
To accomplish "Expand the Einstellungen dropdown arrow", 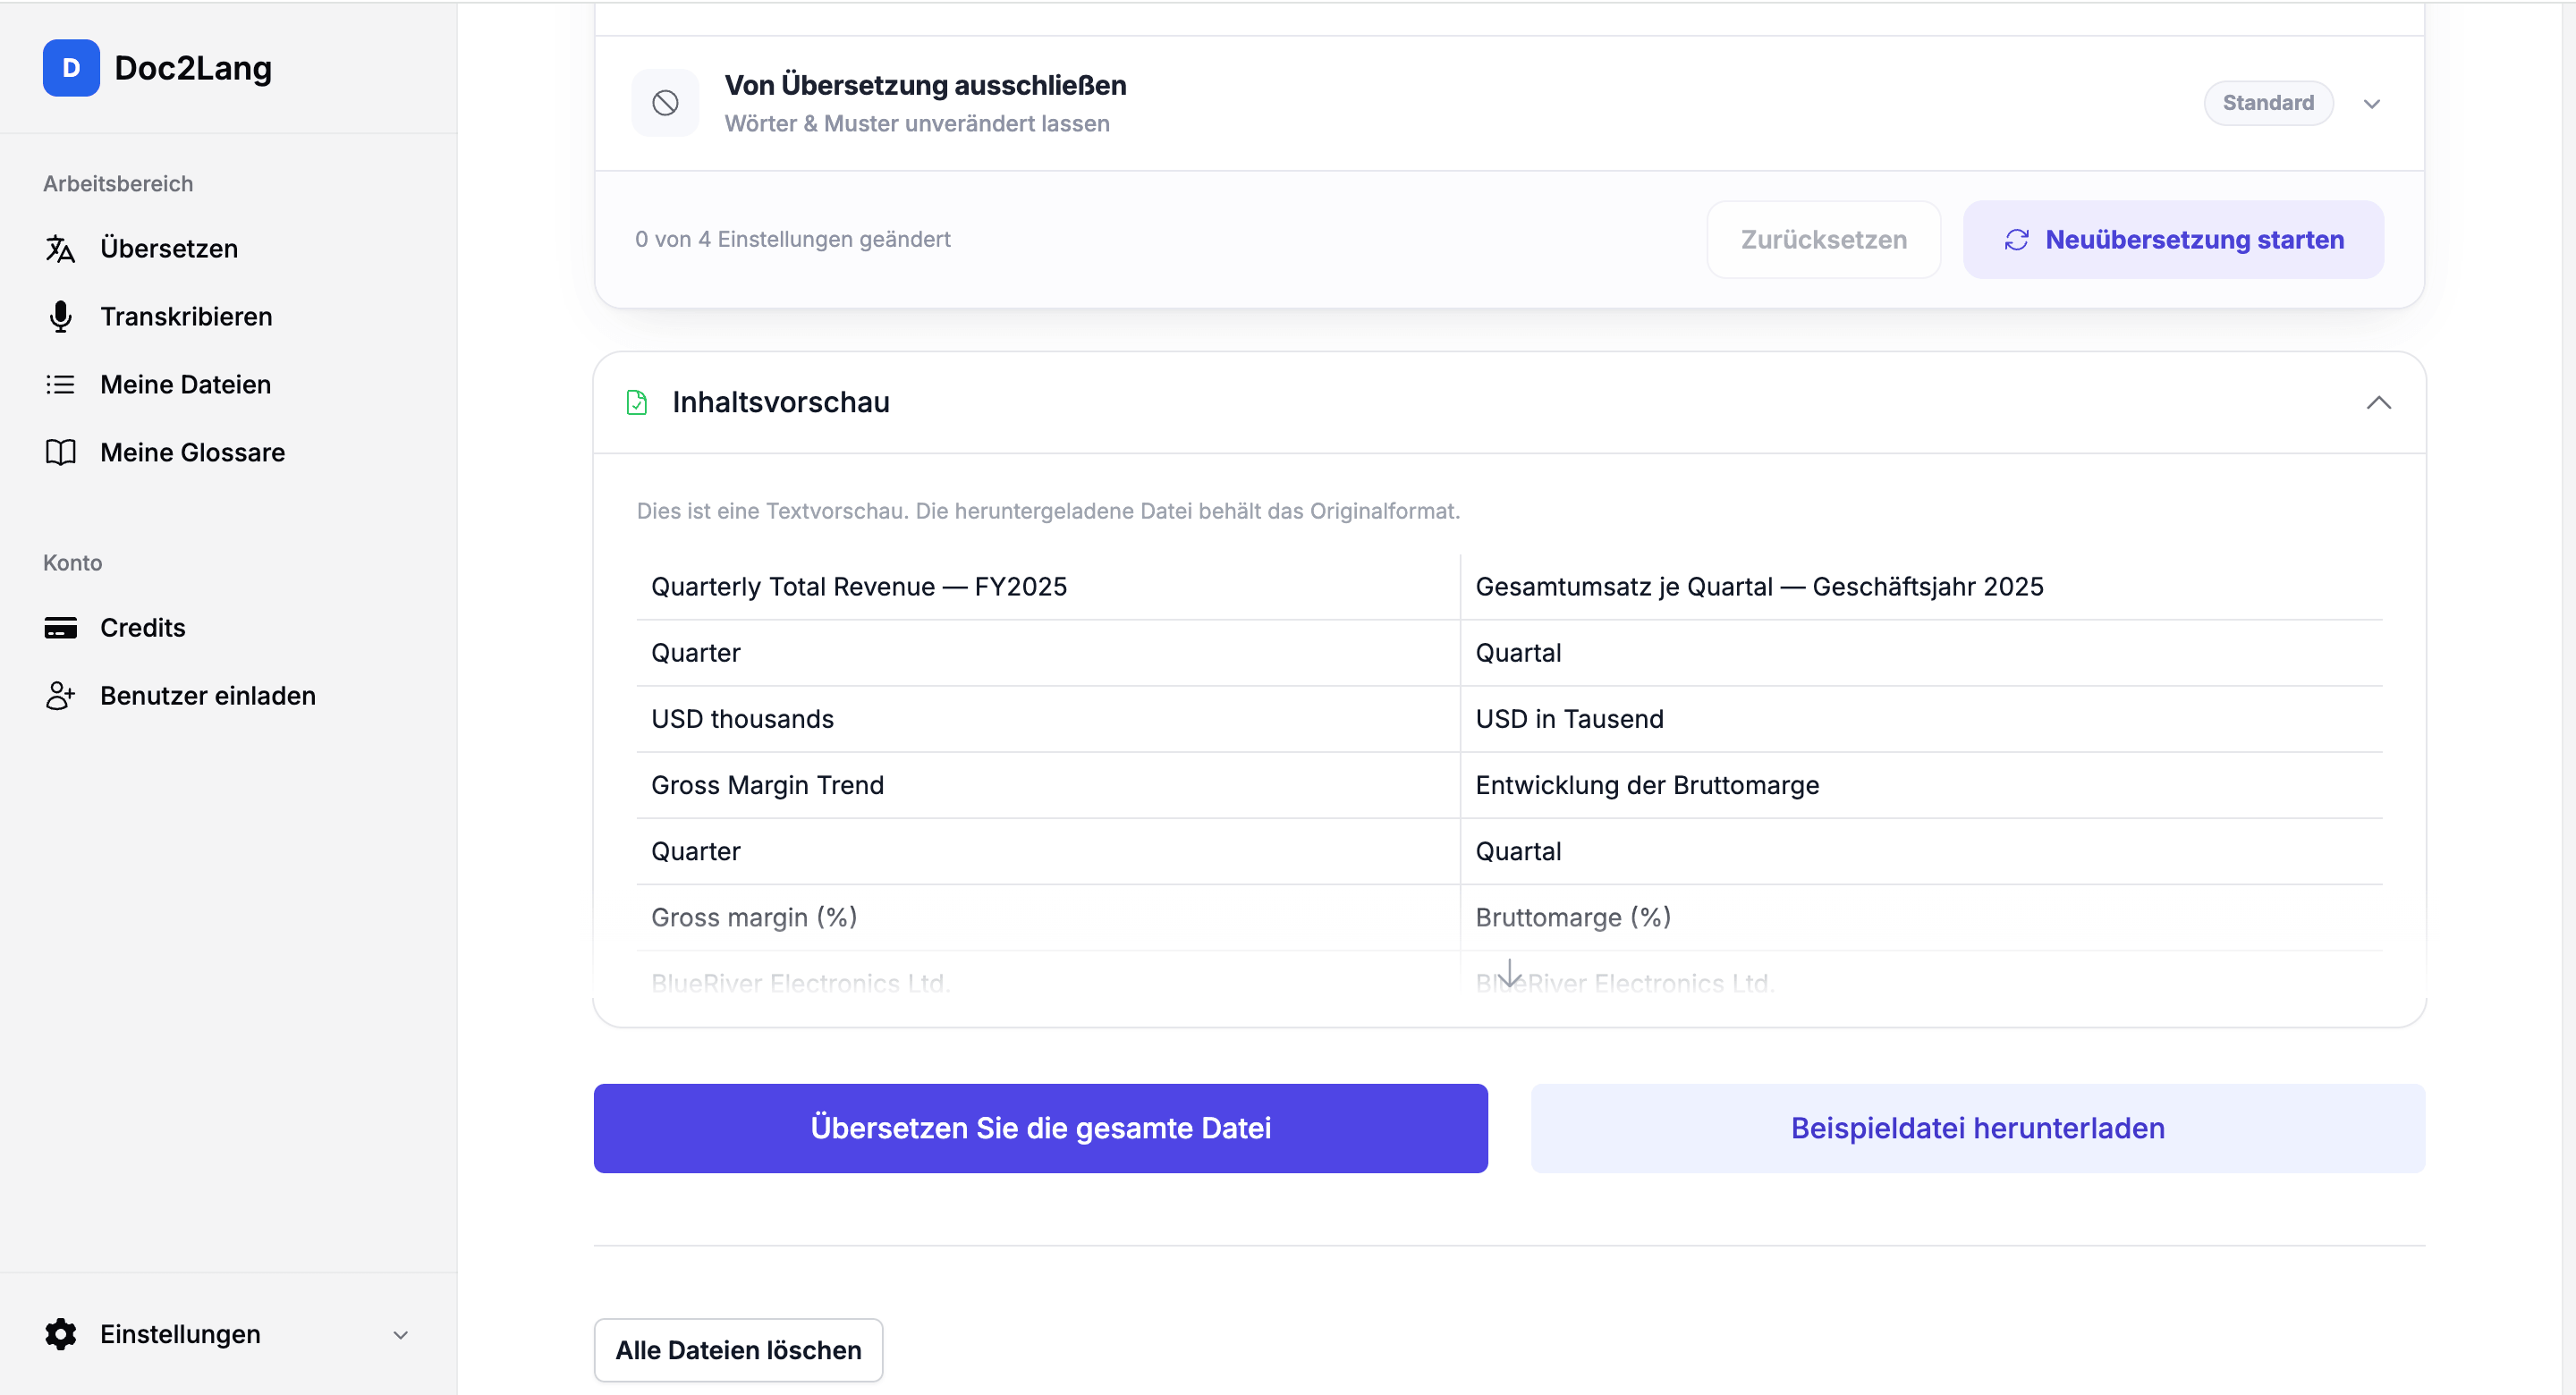I will pos(400,1335).
